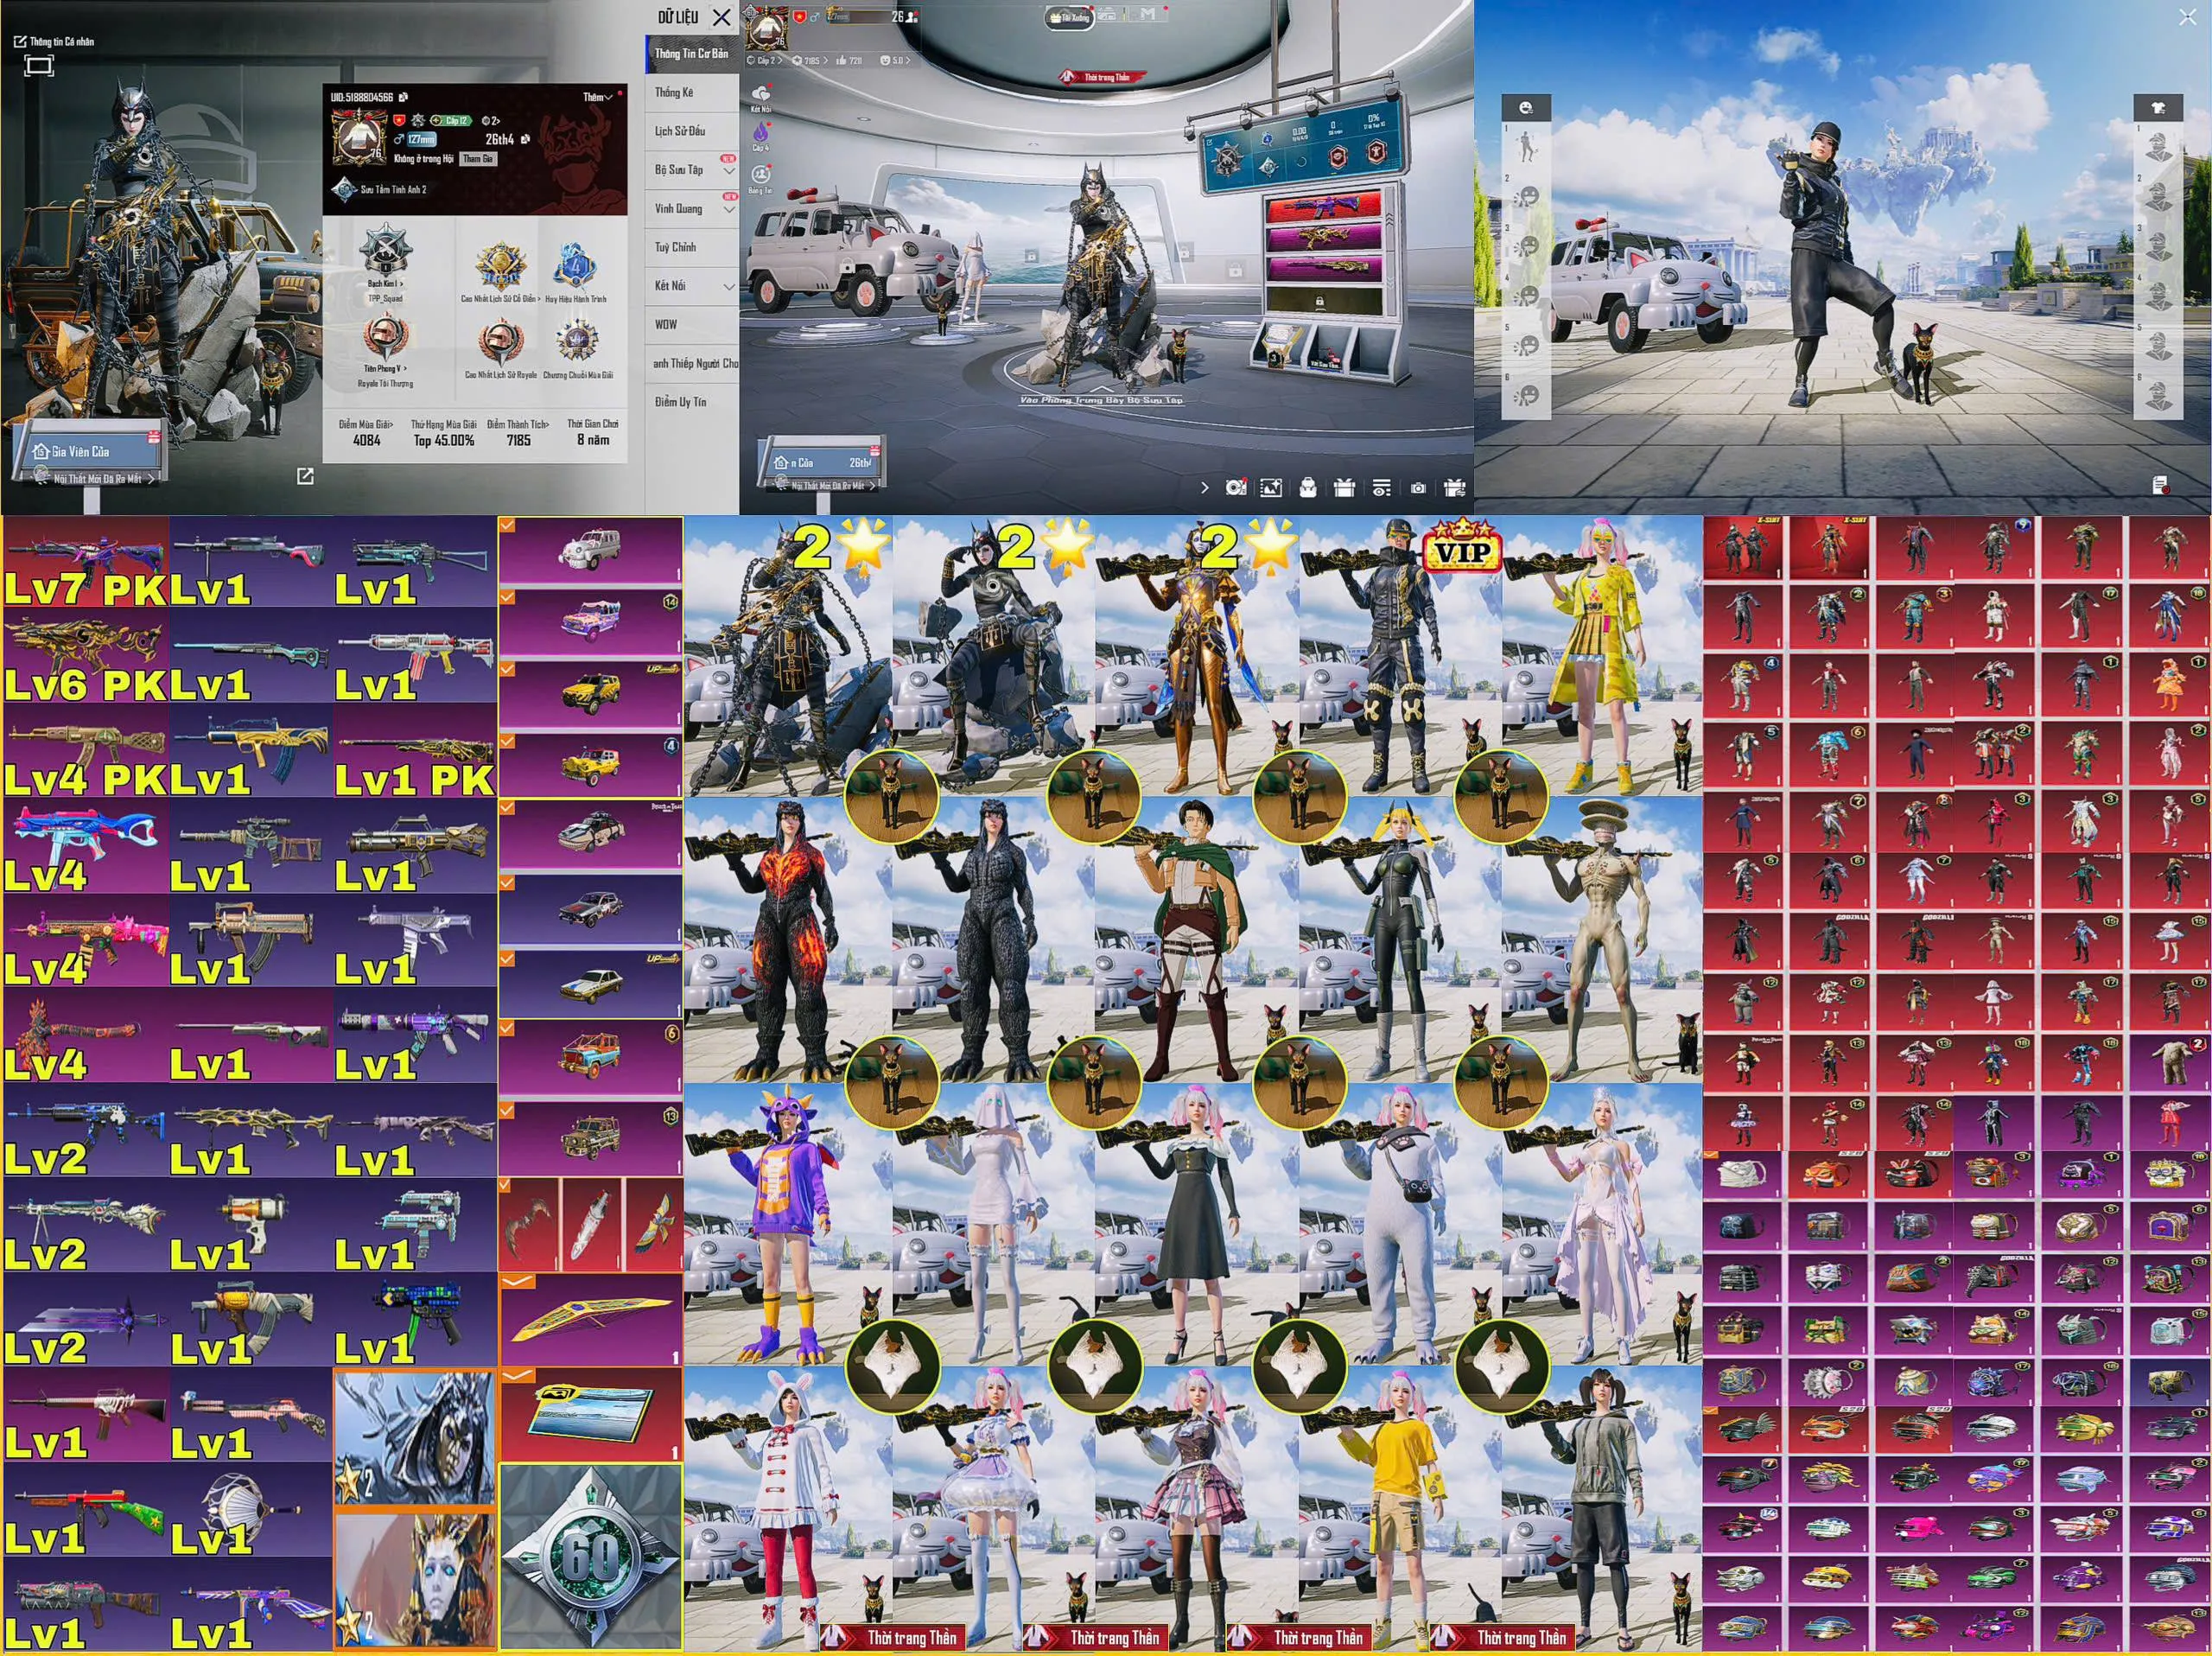Toggle the eye display-list icon in lobby toolbar
The width and height of the screenshot is (2212, 1656).
tap(1381, 488)
